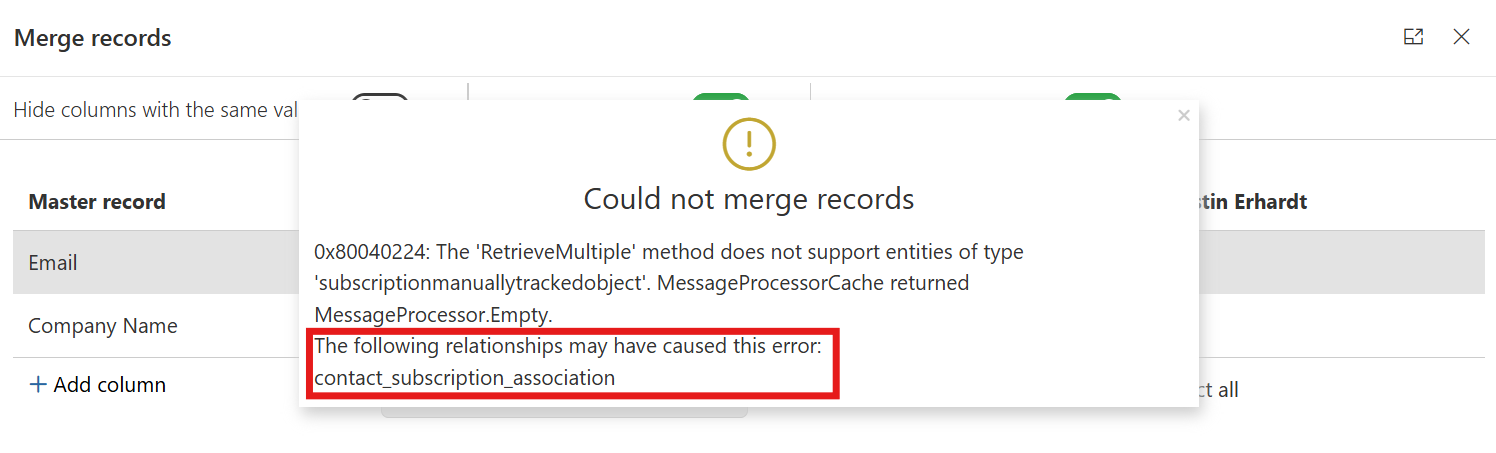Click the 0x80040224 error code line

(669, 252)
